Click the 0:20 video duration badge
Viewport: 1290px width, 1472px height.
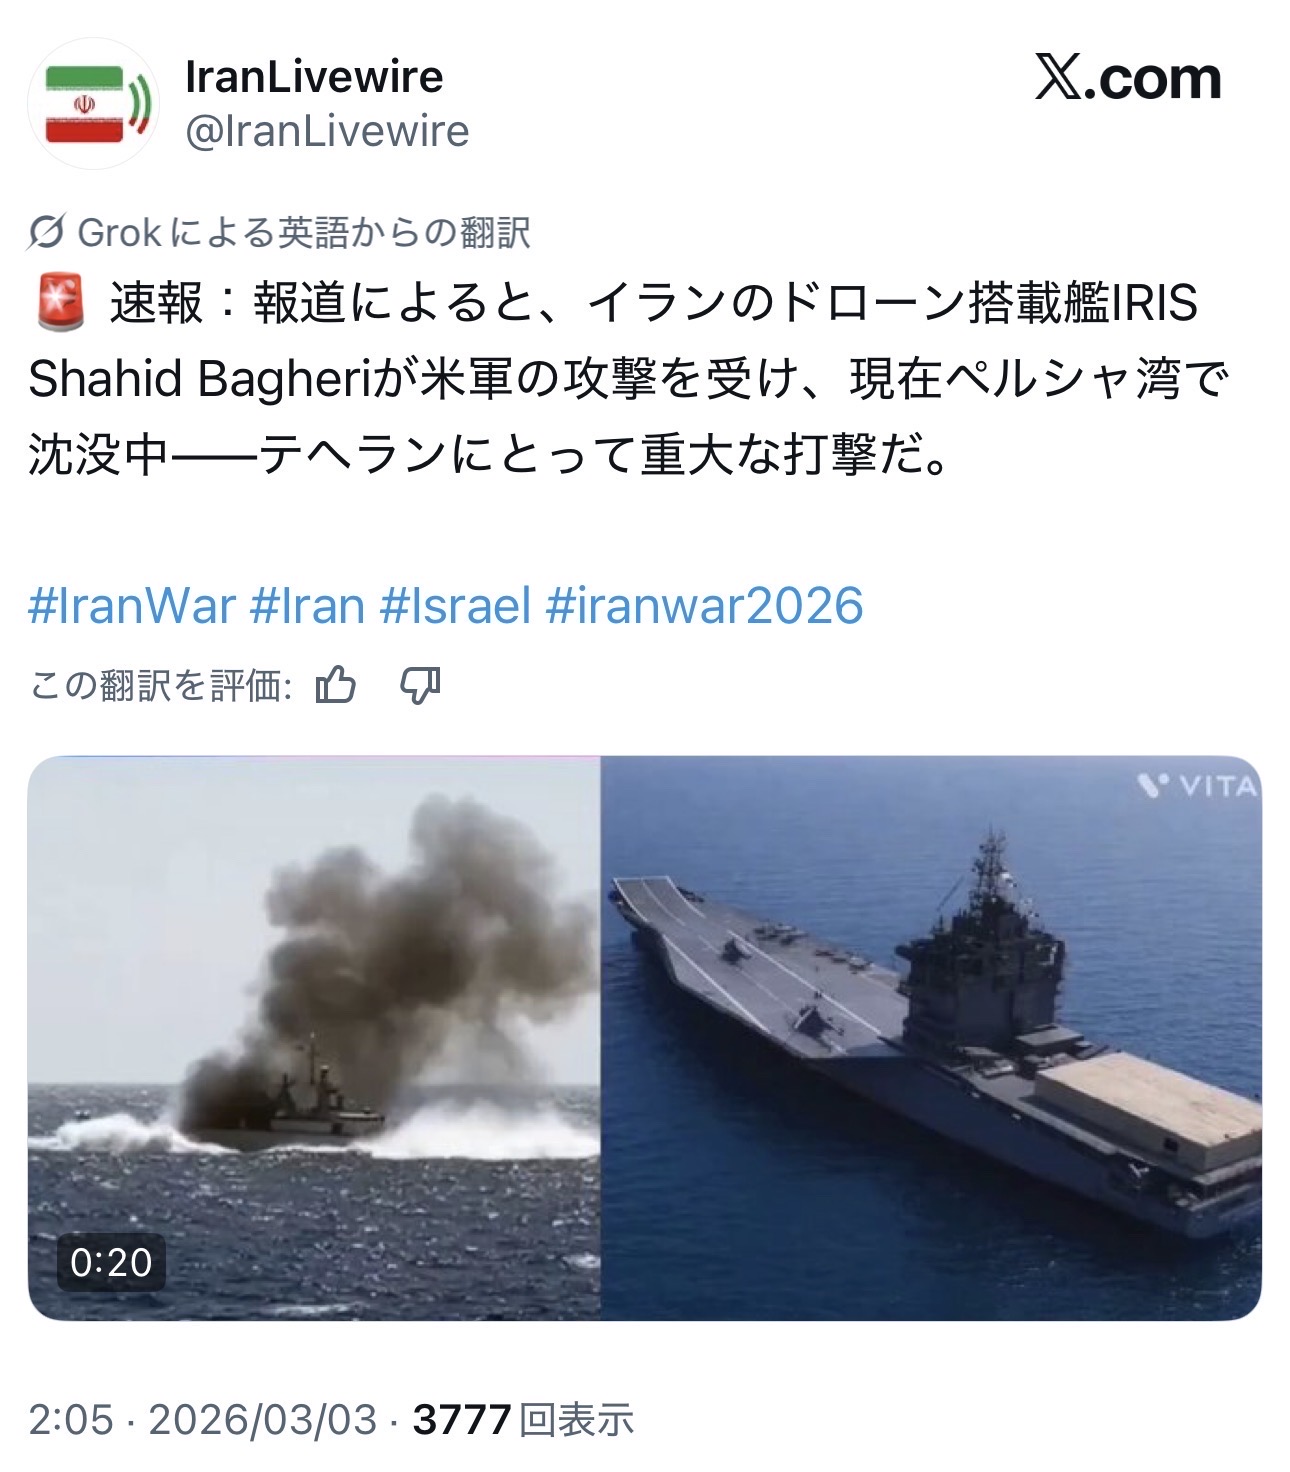coord(111,1262)
